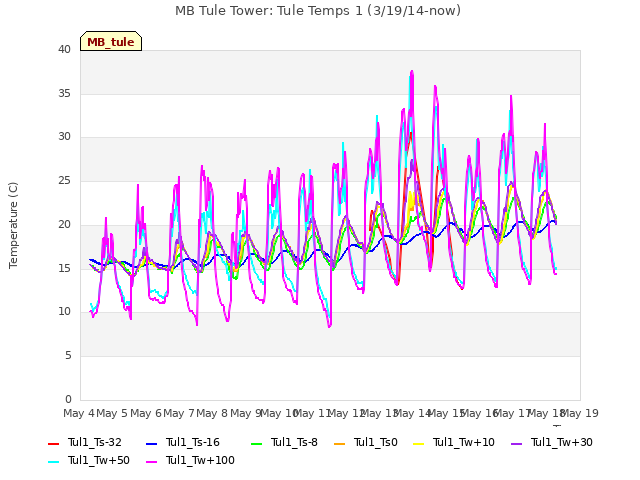640x480 pixels.
Task: Click the 30 y-axis tick label
Action: [x=64, y=137]
